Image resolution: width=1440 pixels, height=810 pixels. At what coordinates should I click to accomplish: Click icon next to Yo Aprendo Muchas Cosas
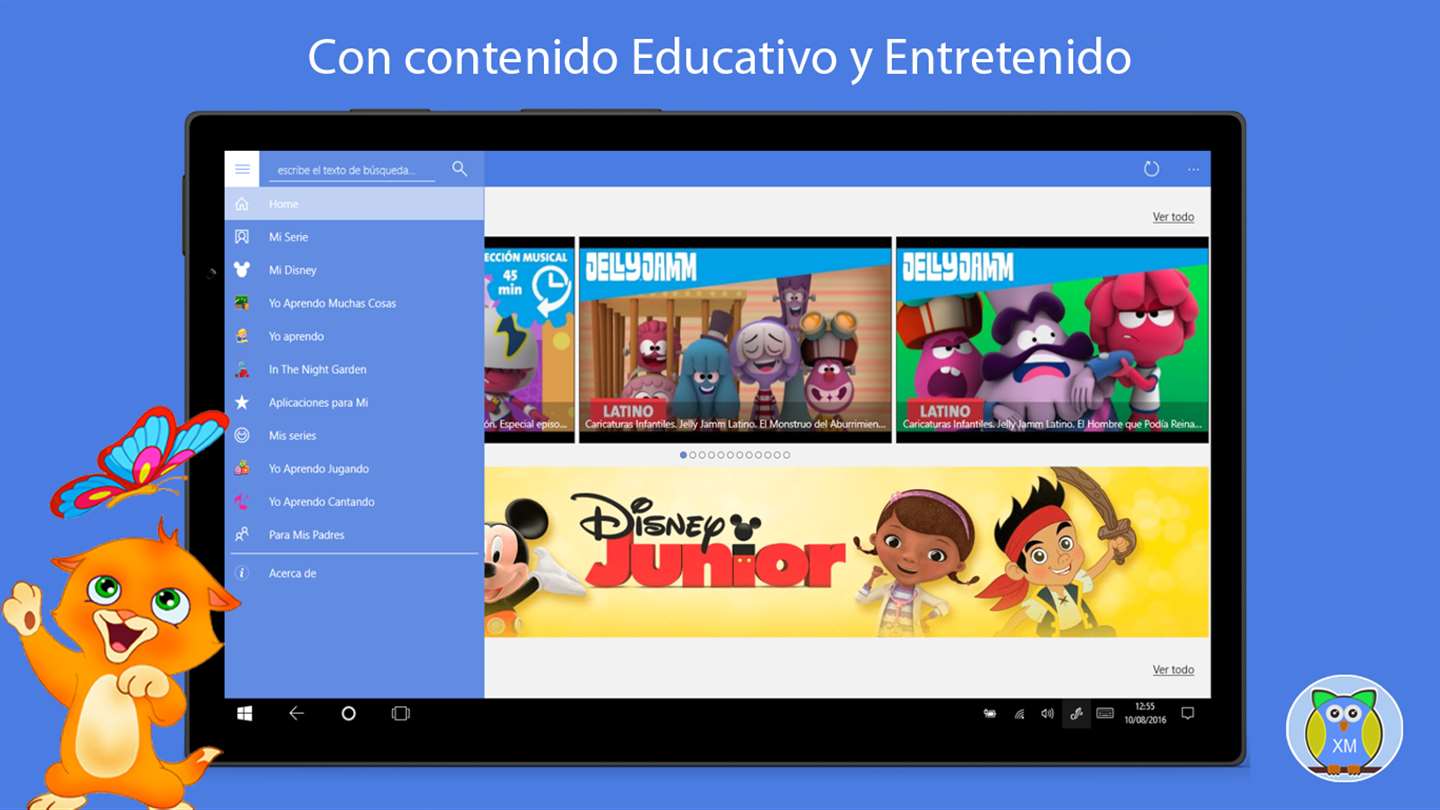(242, 303)
